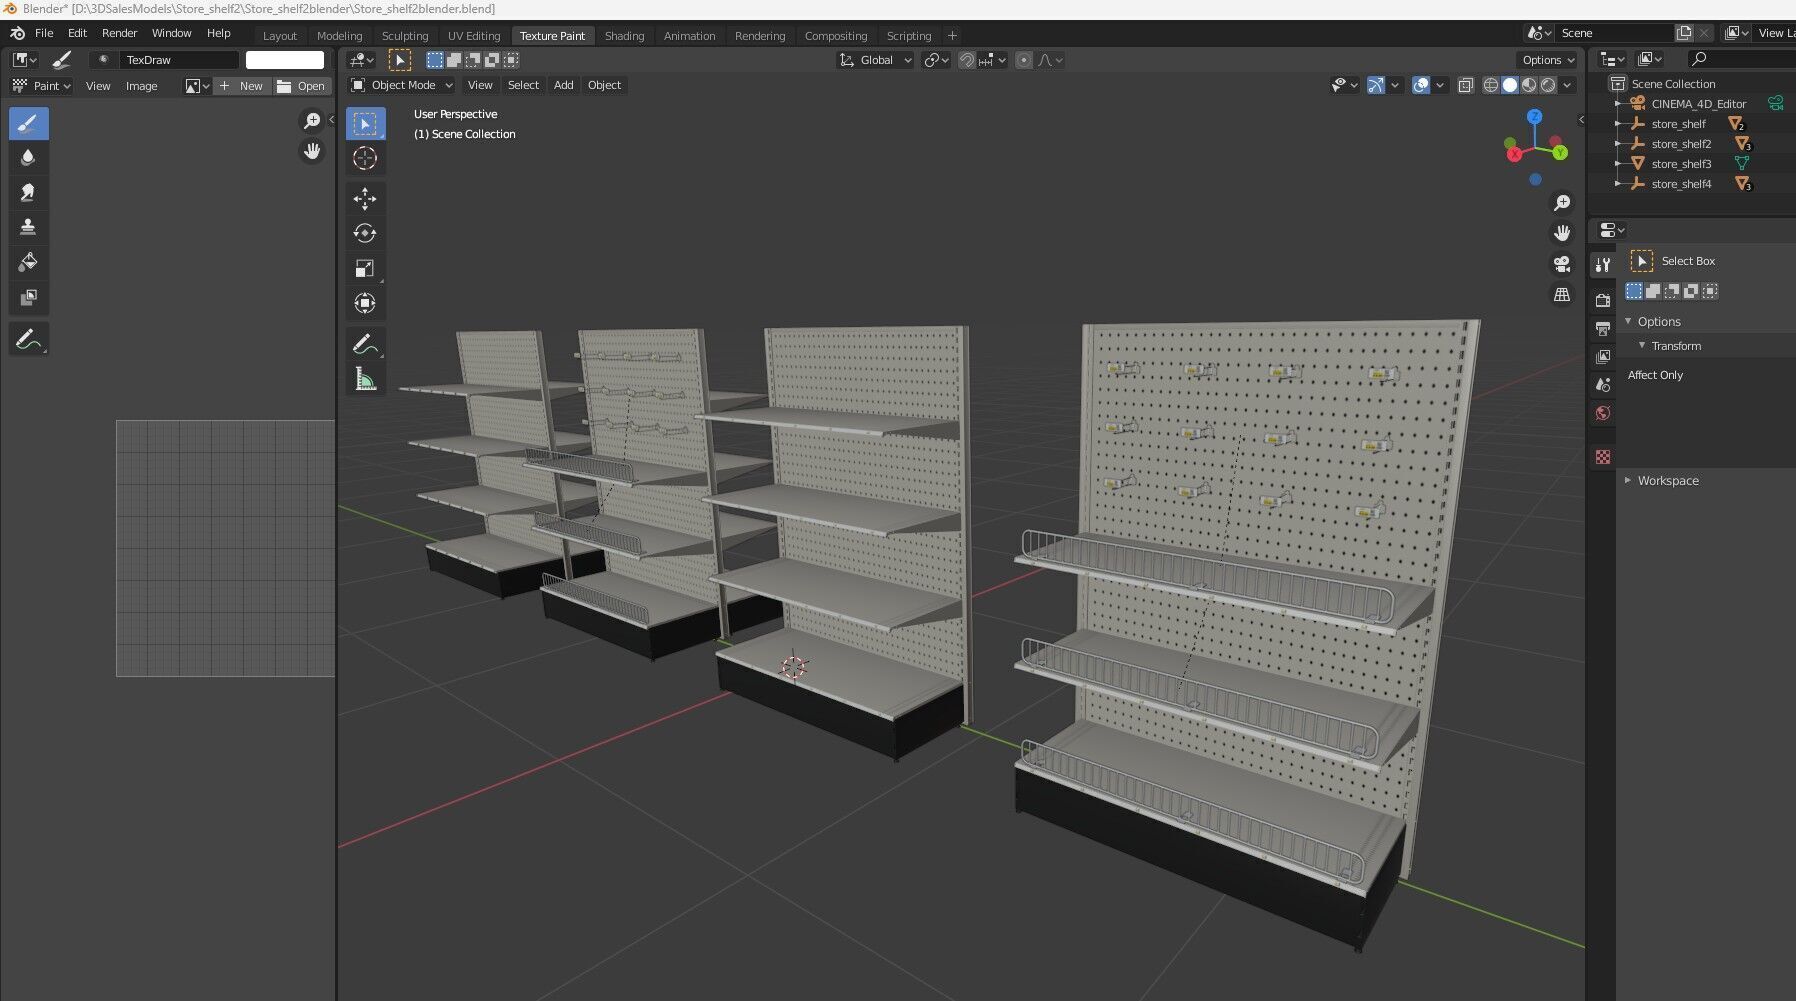This screenshot has height=1001, width=1796.
Task: Click the image editor zoom magnifier icon
Action: point(312,121)
